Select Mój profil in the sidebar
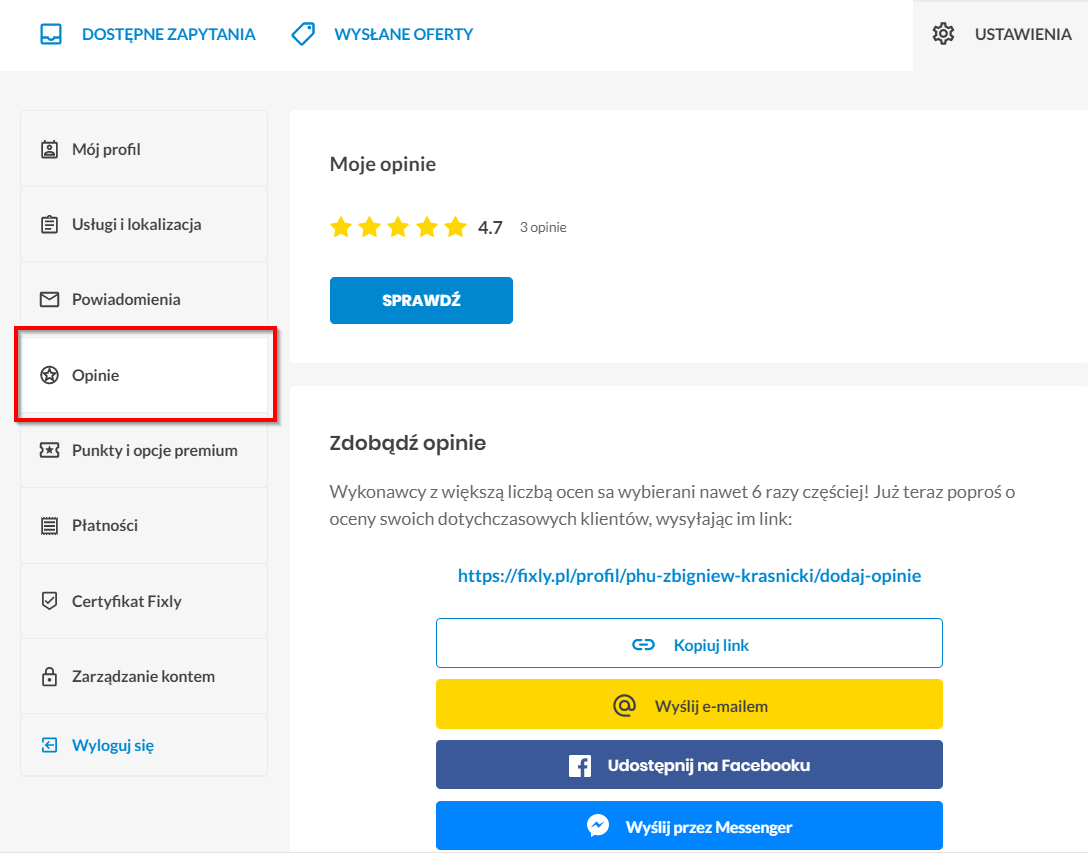Screen dimensions: 1088x853 tap(144, 149)
